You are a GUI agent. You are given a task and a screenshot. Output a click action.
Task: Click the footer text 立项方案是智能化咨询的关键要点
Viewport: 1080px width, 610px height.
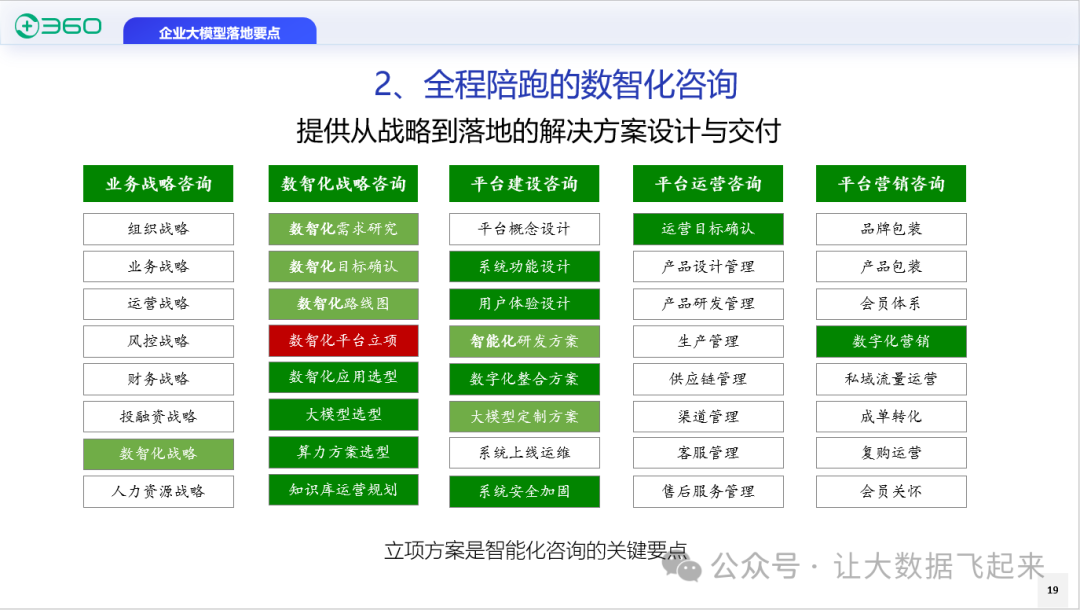point(536,551)
